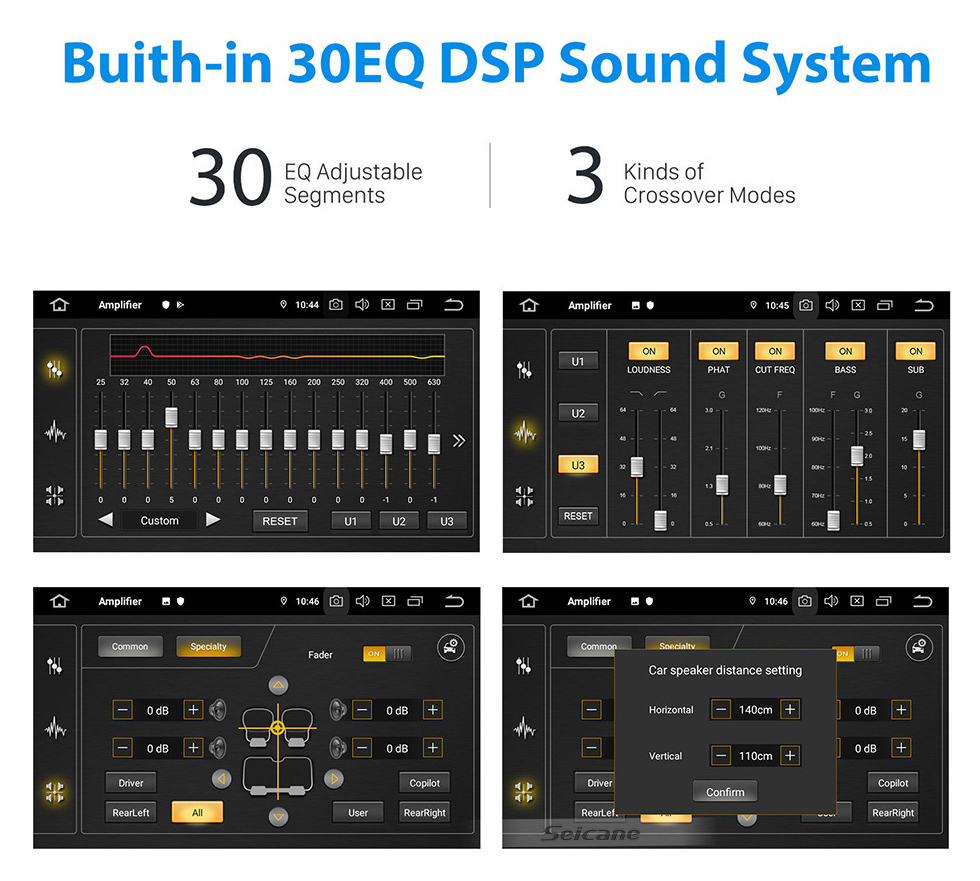
Task: Tap the back arrow on the Fader screen
Action: [x=454, y=601]
